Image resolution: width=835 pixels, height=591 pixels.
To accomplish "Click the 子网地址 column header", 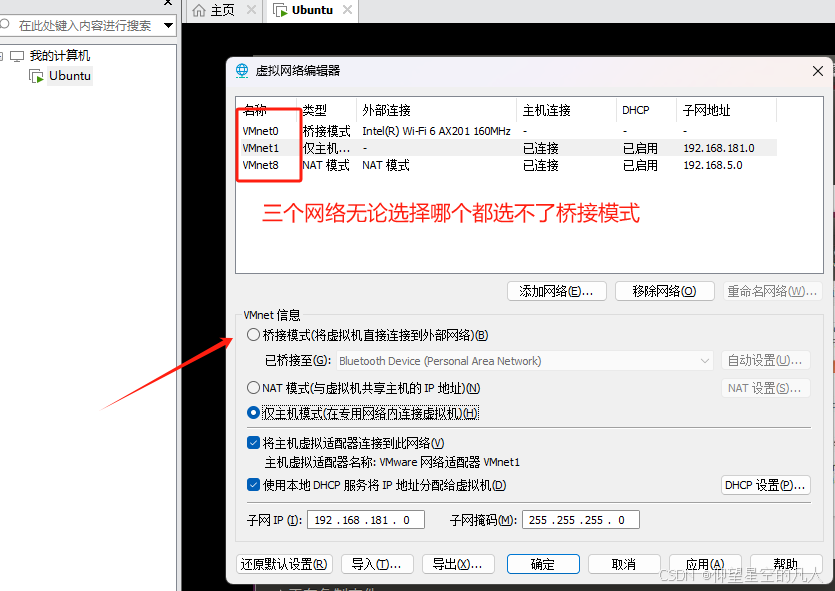I will tap(726, 110).
